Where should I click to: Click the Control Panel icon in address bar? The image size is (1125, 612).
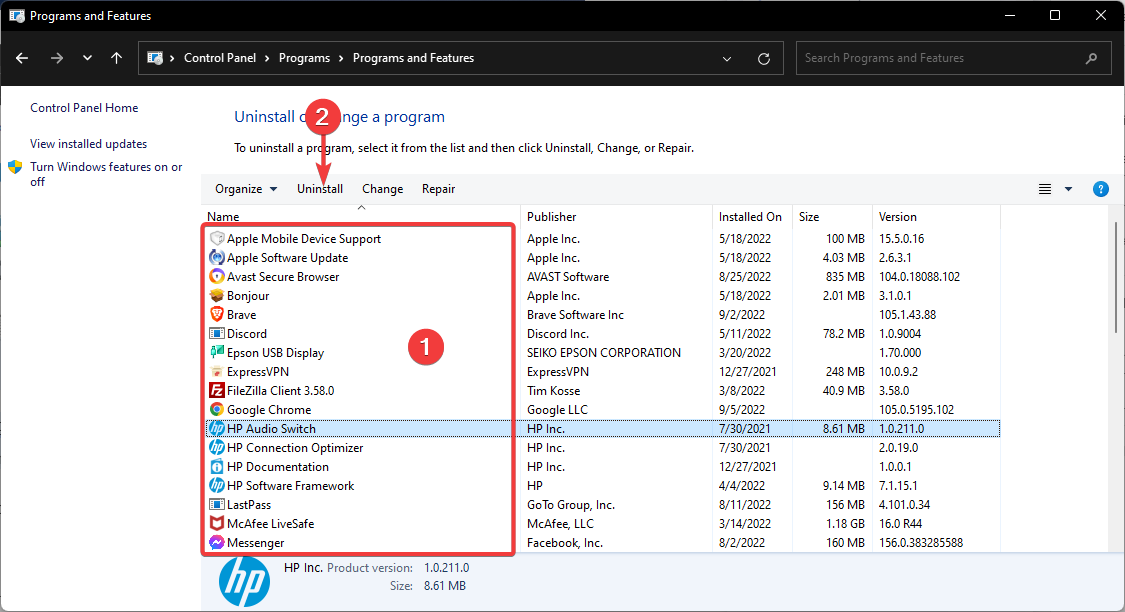(x=155, y=58)
